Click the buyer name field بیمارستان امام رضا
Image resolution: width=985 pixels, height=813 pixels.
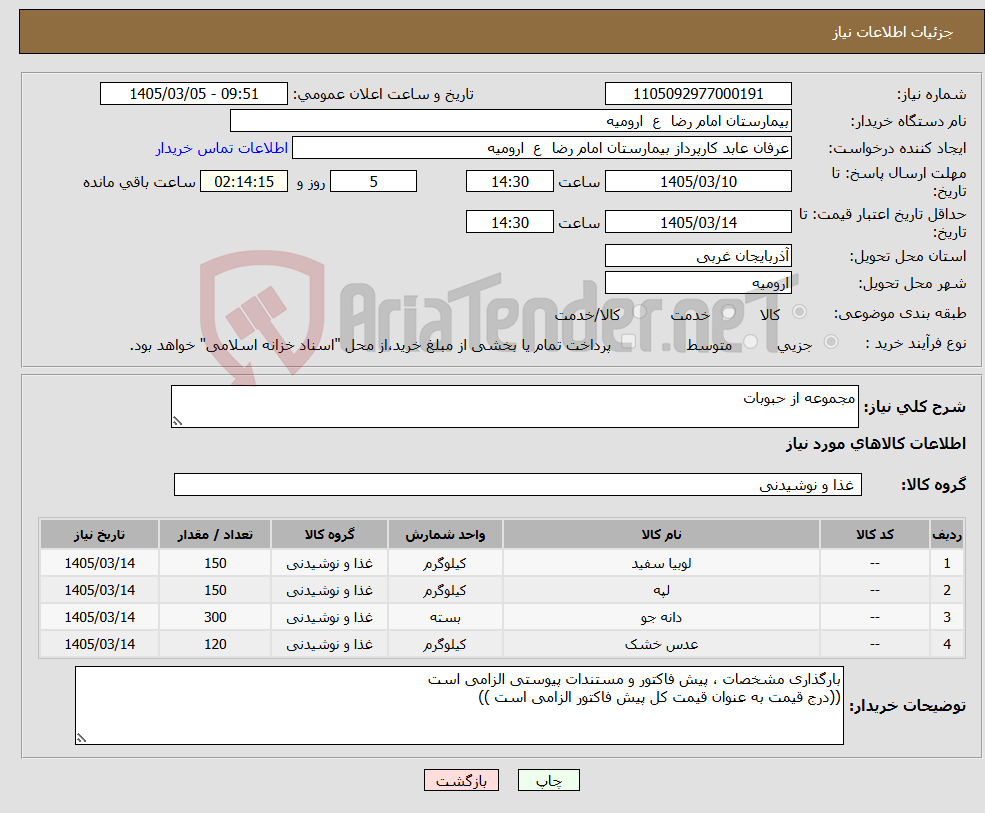coord(510,121)
